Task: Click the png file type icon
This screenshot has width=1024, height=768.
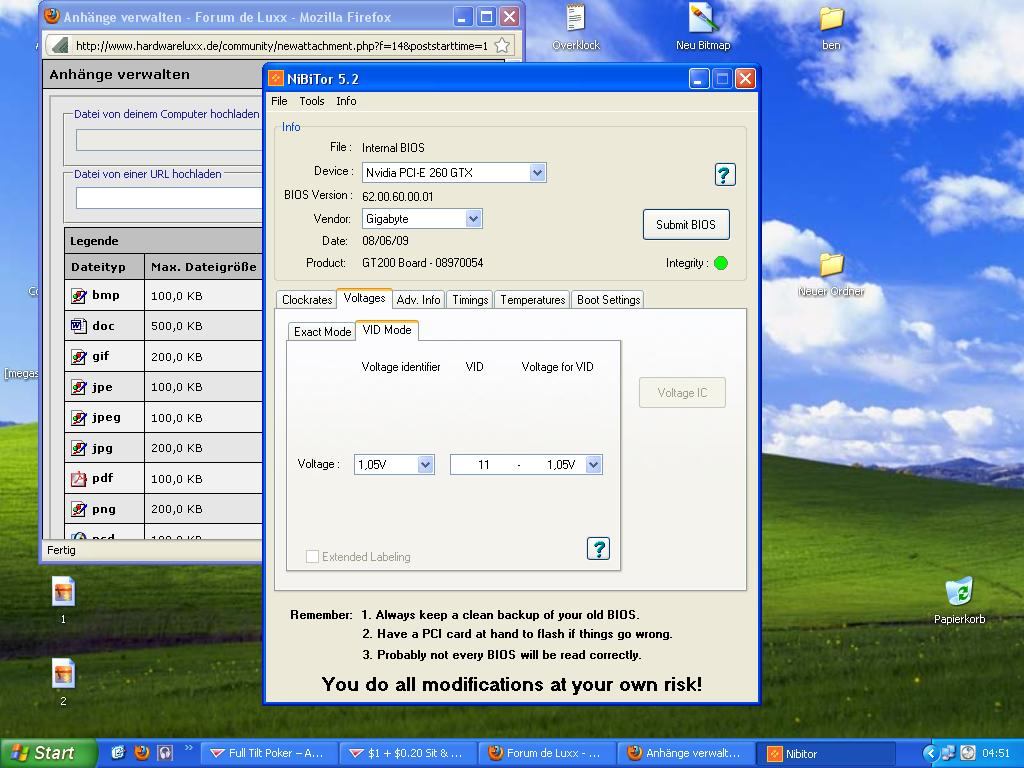Action: point(78,509)
